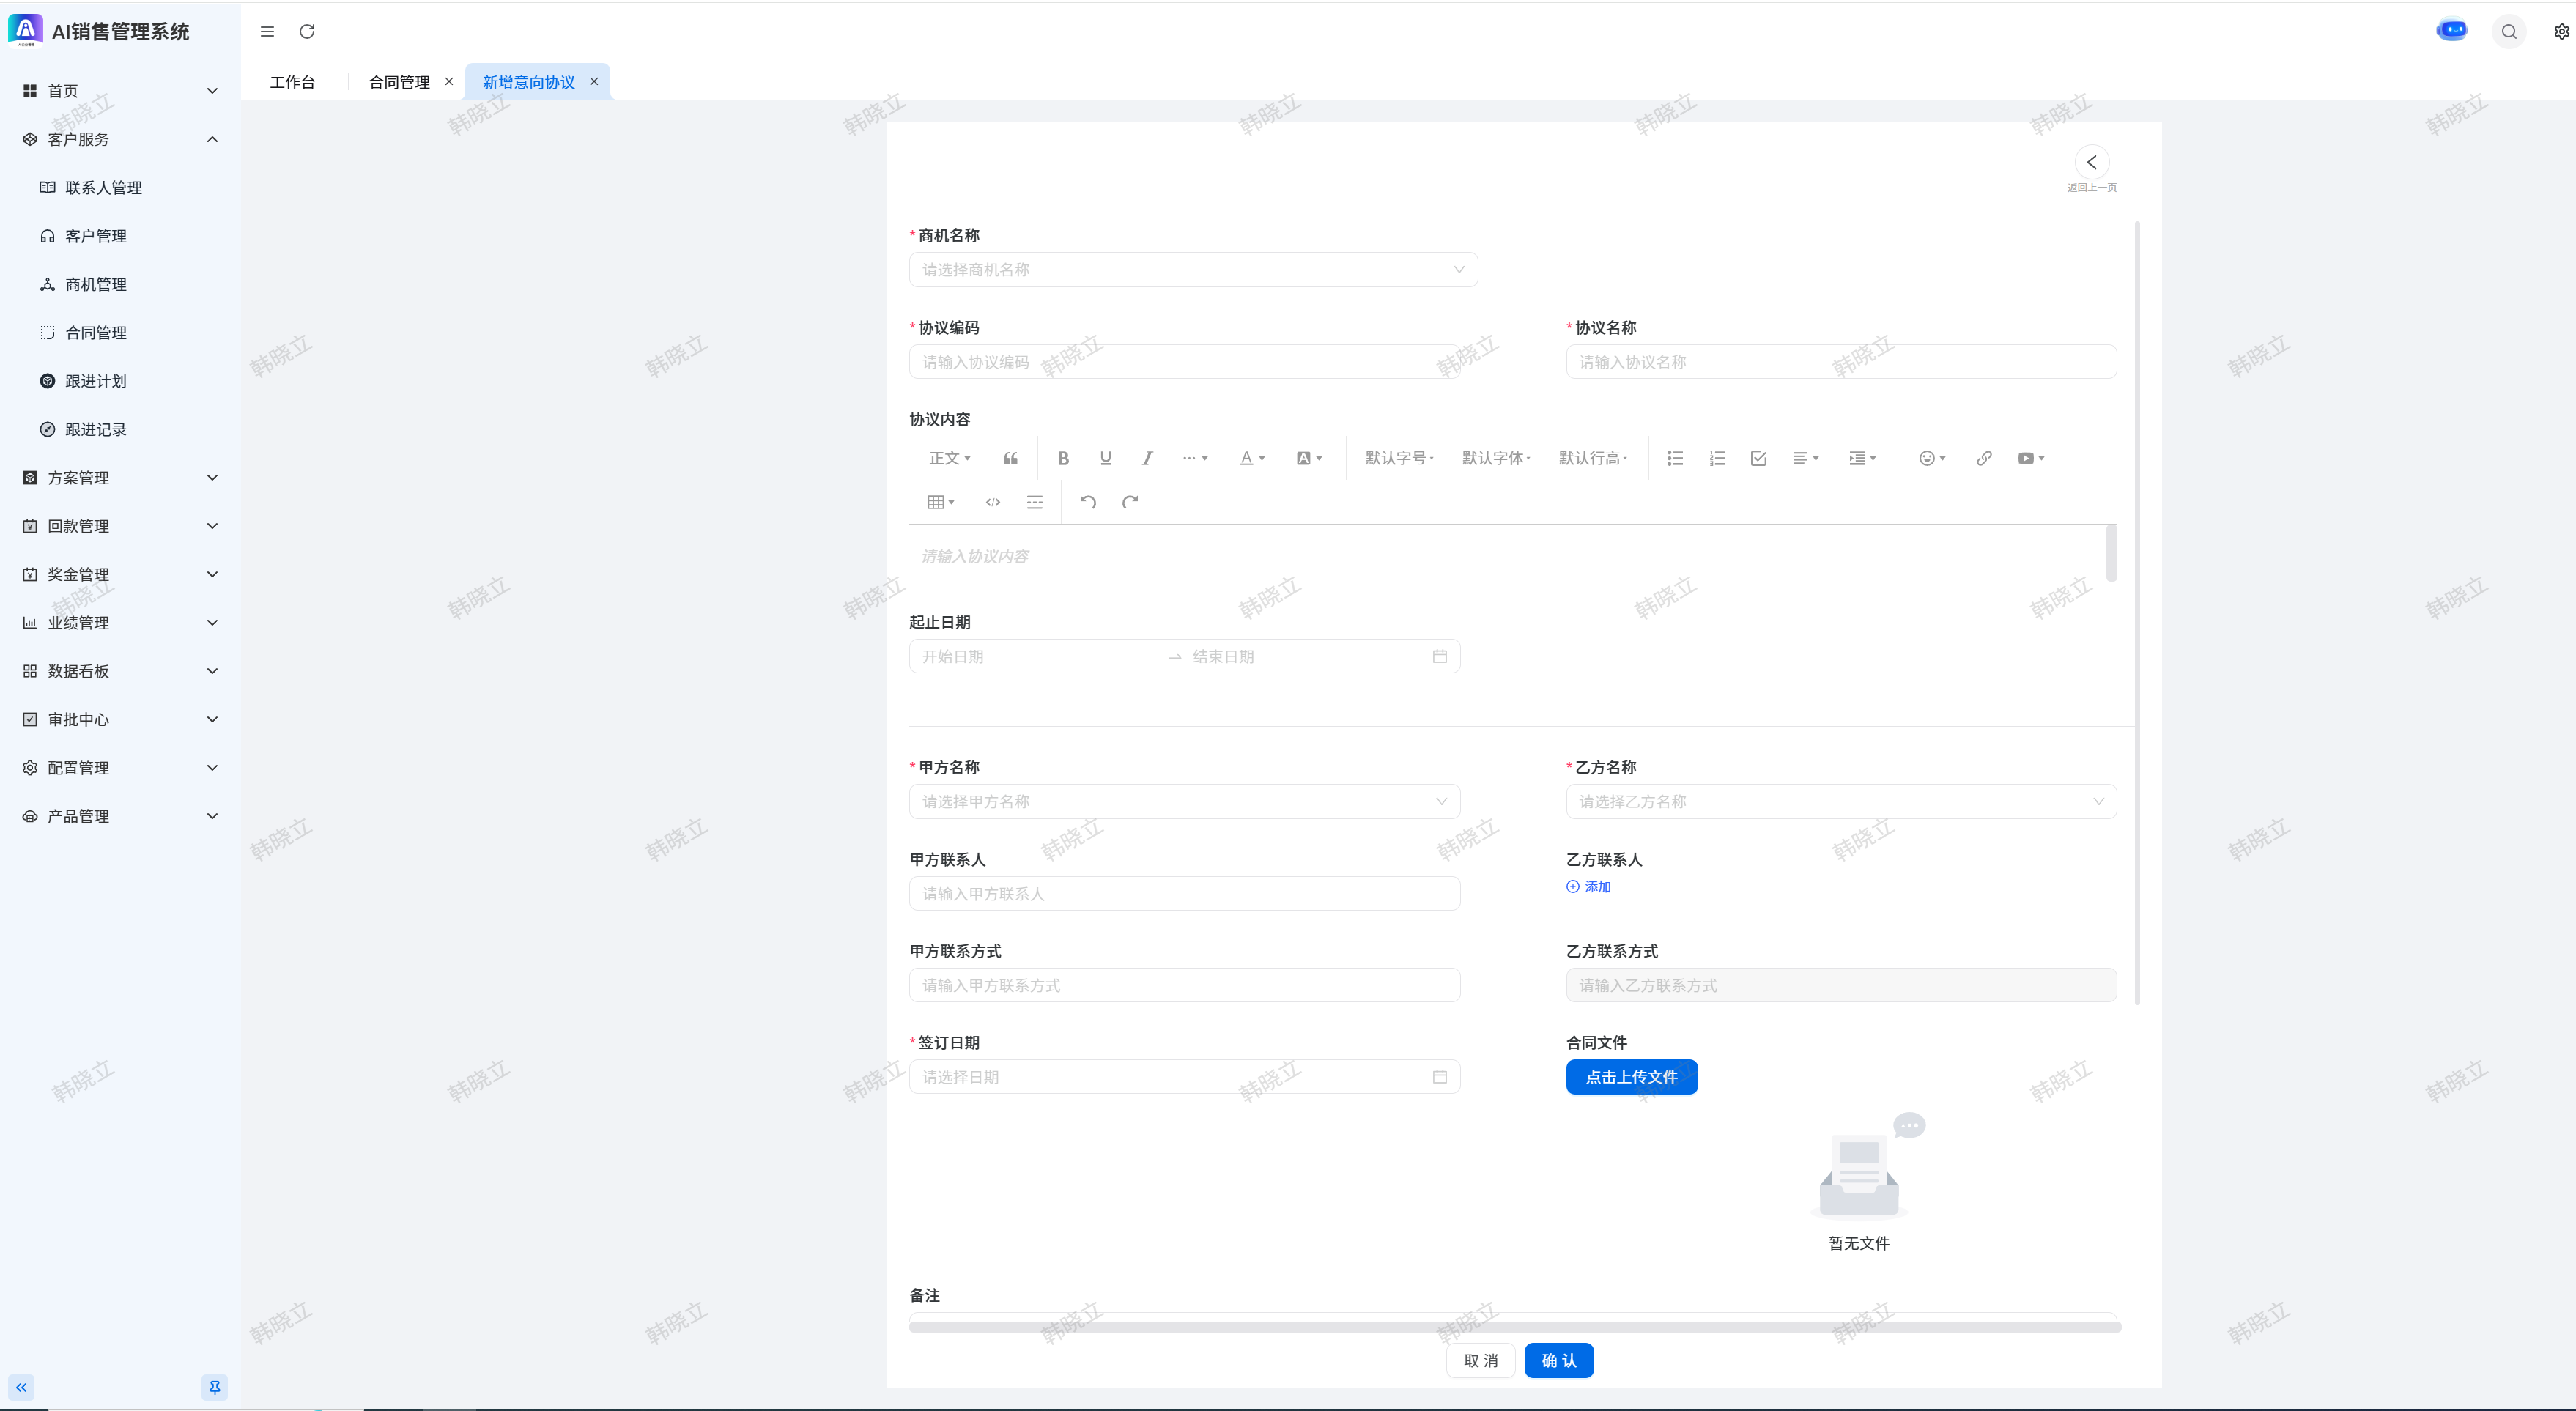Click the undo arrow in editor
The width and height of the screenshot is (2576, 1411).
coord(1088,502)
